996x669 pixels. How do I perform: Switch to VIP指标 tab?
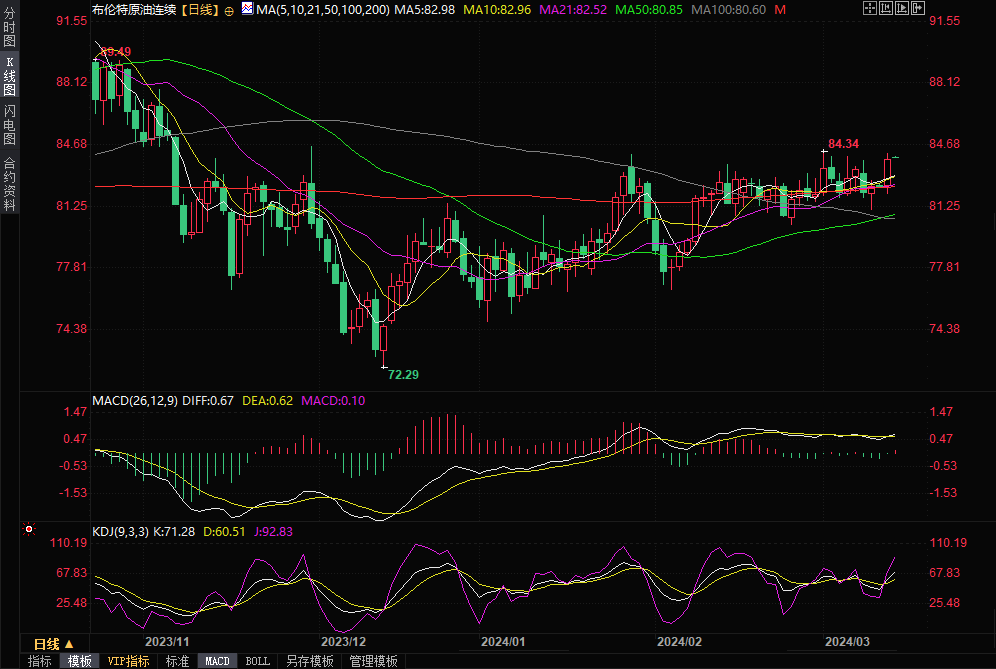[x=128, y=661]
